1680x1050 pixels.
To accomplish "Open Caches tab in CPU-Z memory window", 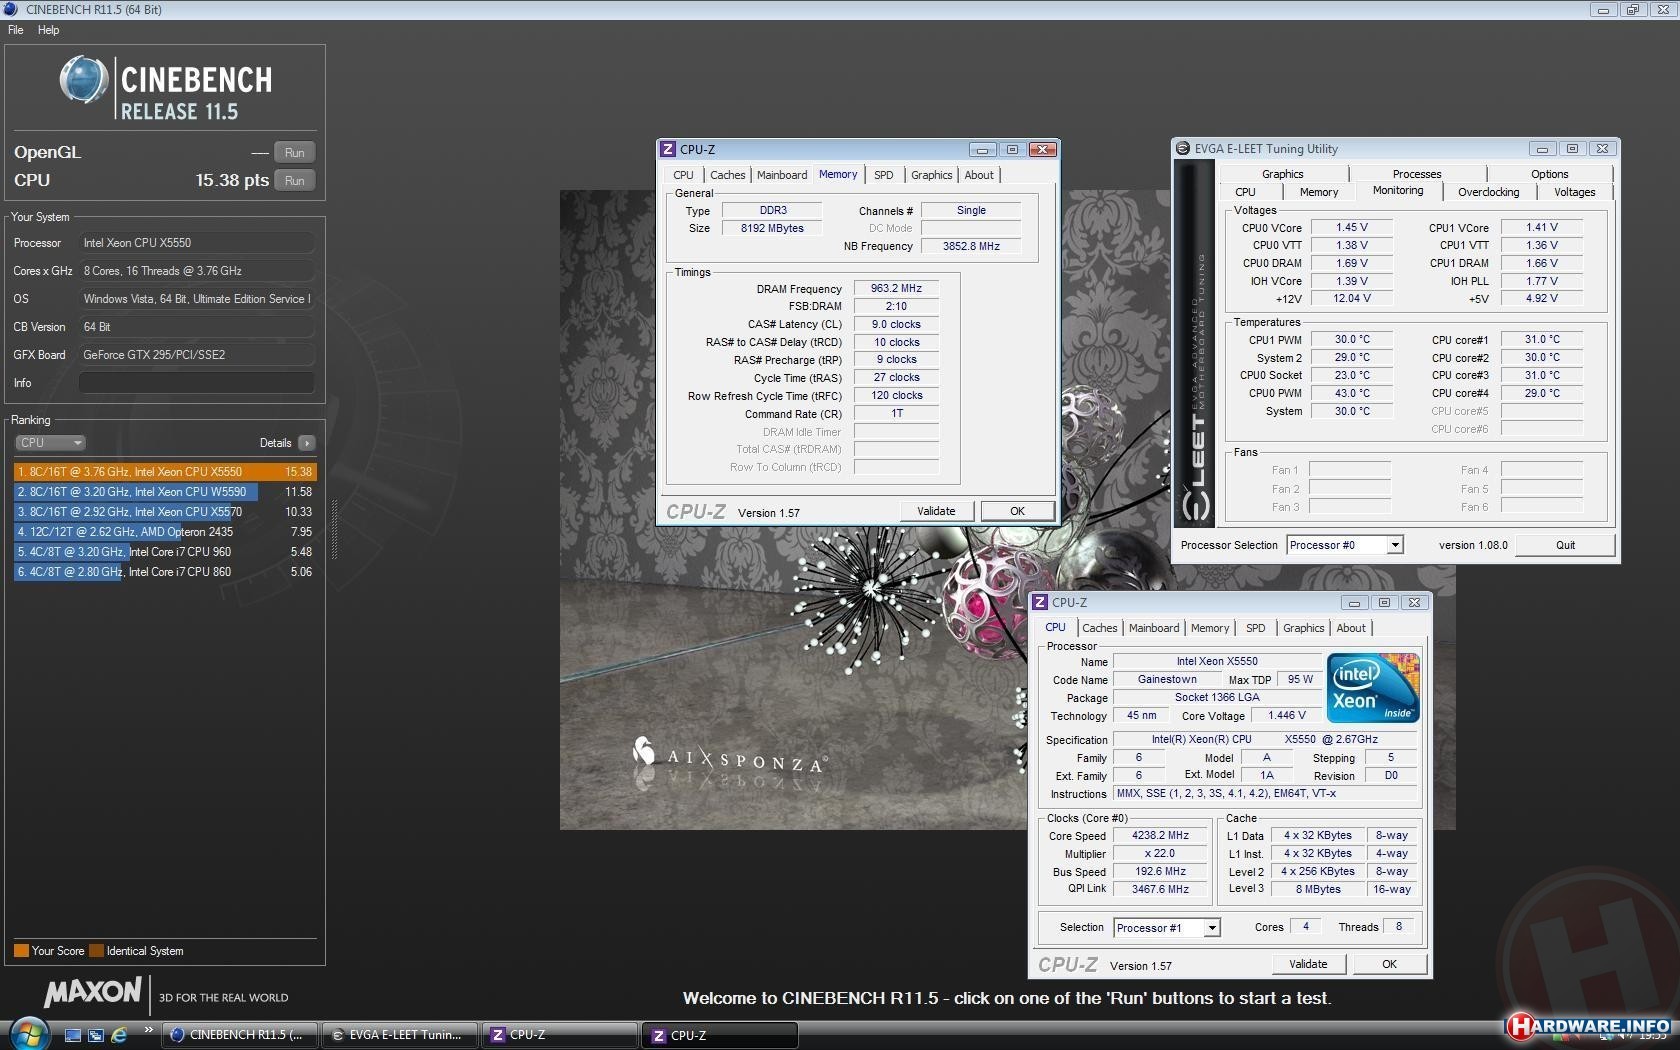I will point(727,175).
